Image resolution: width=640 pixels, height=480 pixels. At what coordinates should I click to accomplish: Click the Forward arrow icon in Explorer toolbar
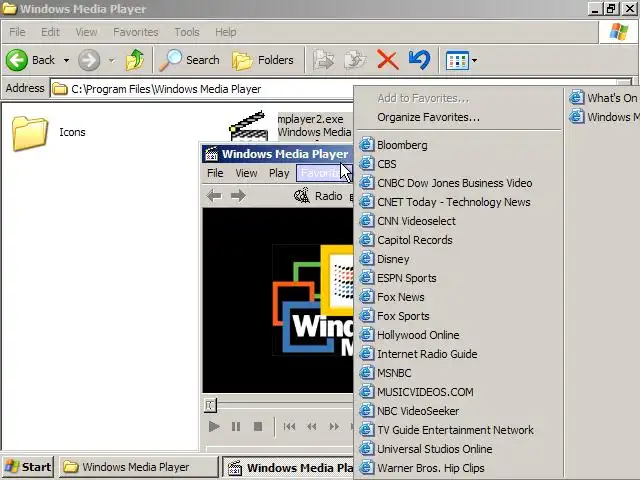click(x=89, y=60)
